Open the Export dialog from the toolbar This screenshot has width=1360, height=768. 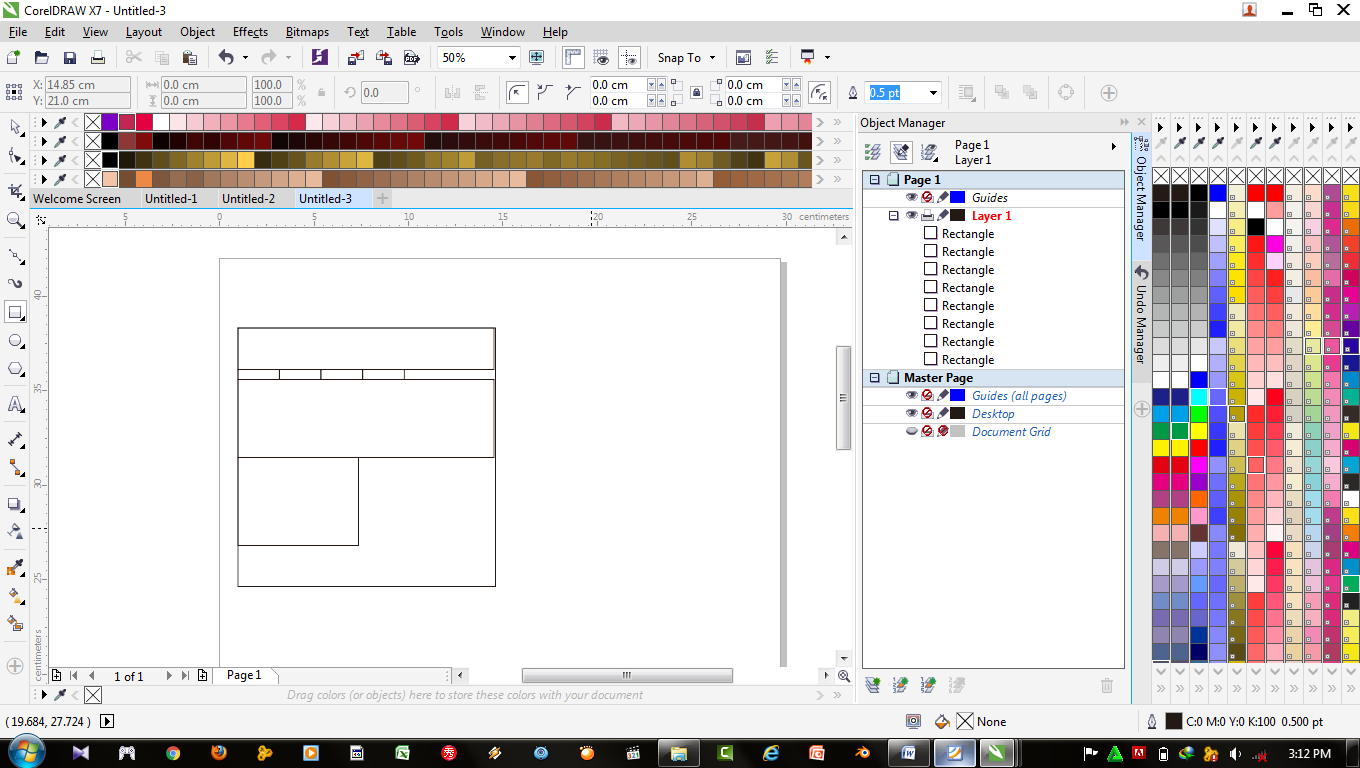click(x=384, y=57)
